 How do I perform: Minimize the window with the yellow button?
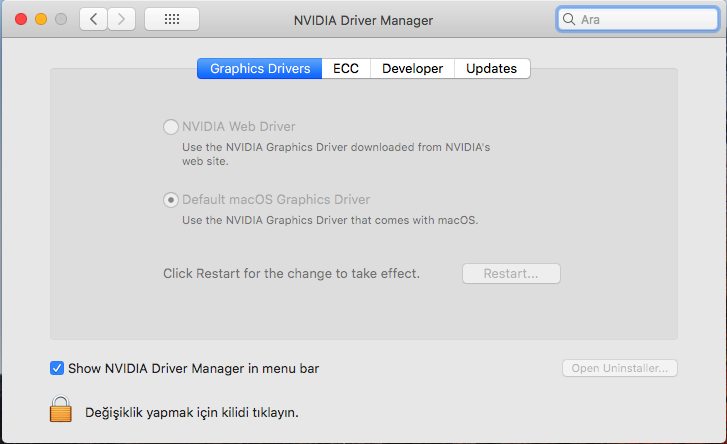(x=41, y=19)
